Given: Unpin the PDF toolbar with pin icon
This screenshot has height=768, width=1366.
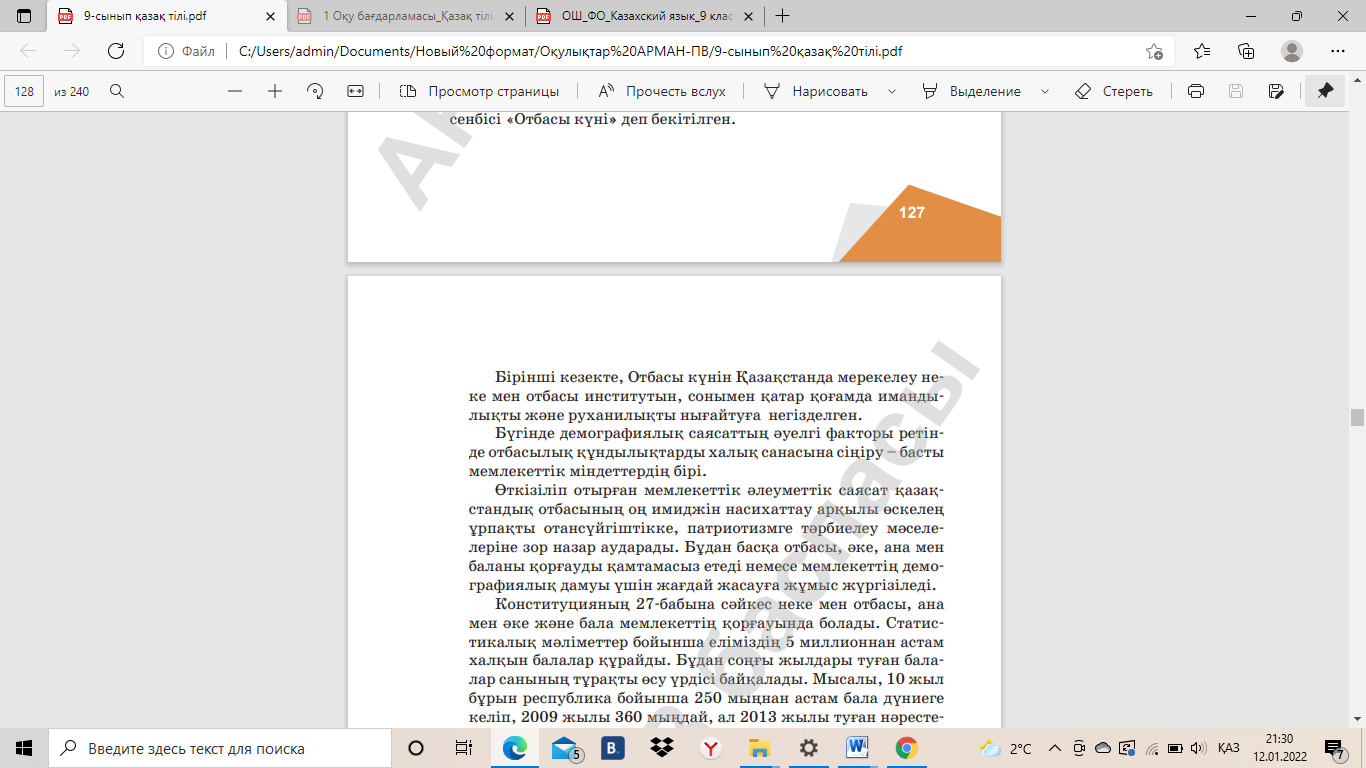Looking at the screenshot, I should click(1325, 91).
